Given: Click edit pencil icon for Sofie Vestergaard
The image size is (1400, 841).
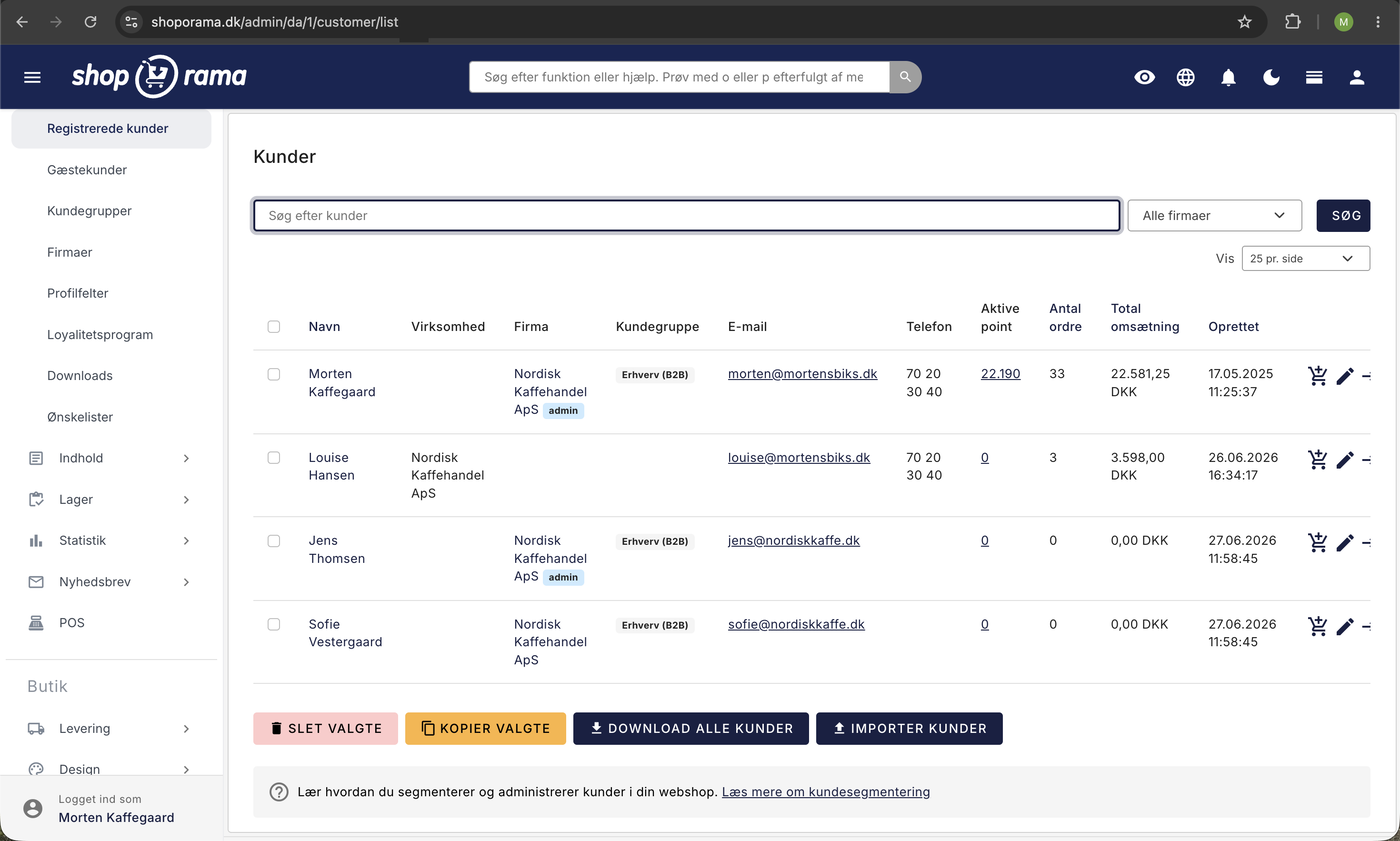Looking at the screenshot, I should tap(1345, 626).
